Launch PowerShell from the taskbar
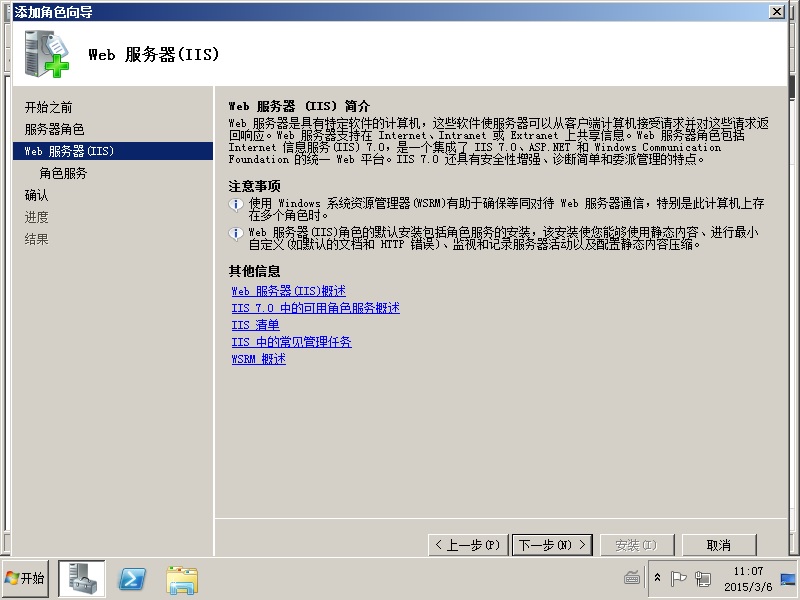The width and height of the screenshot is (800, 600). [x=132, y=579]
